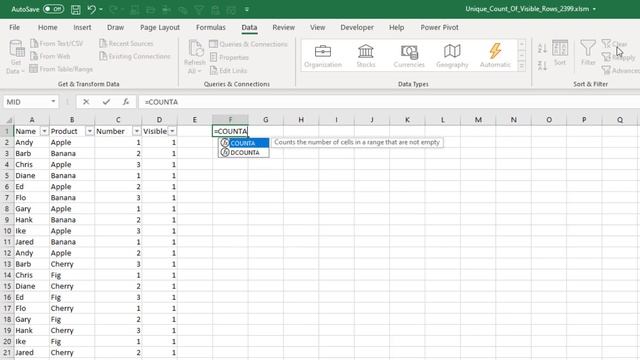Image resolution: width=640 pixels, height=360 pixels.
Task: Go to the Review tab
Action: [x=283, y=27]
